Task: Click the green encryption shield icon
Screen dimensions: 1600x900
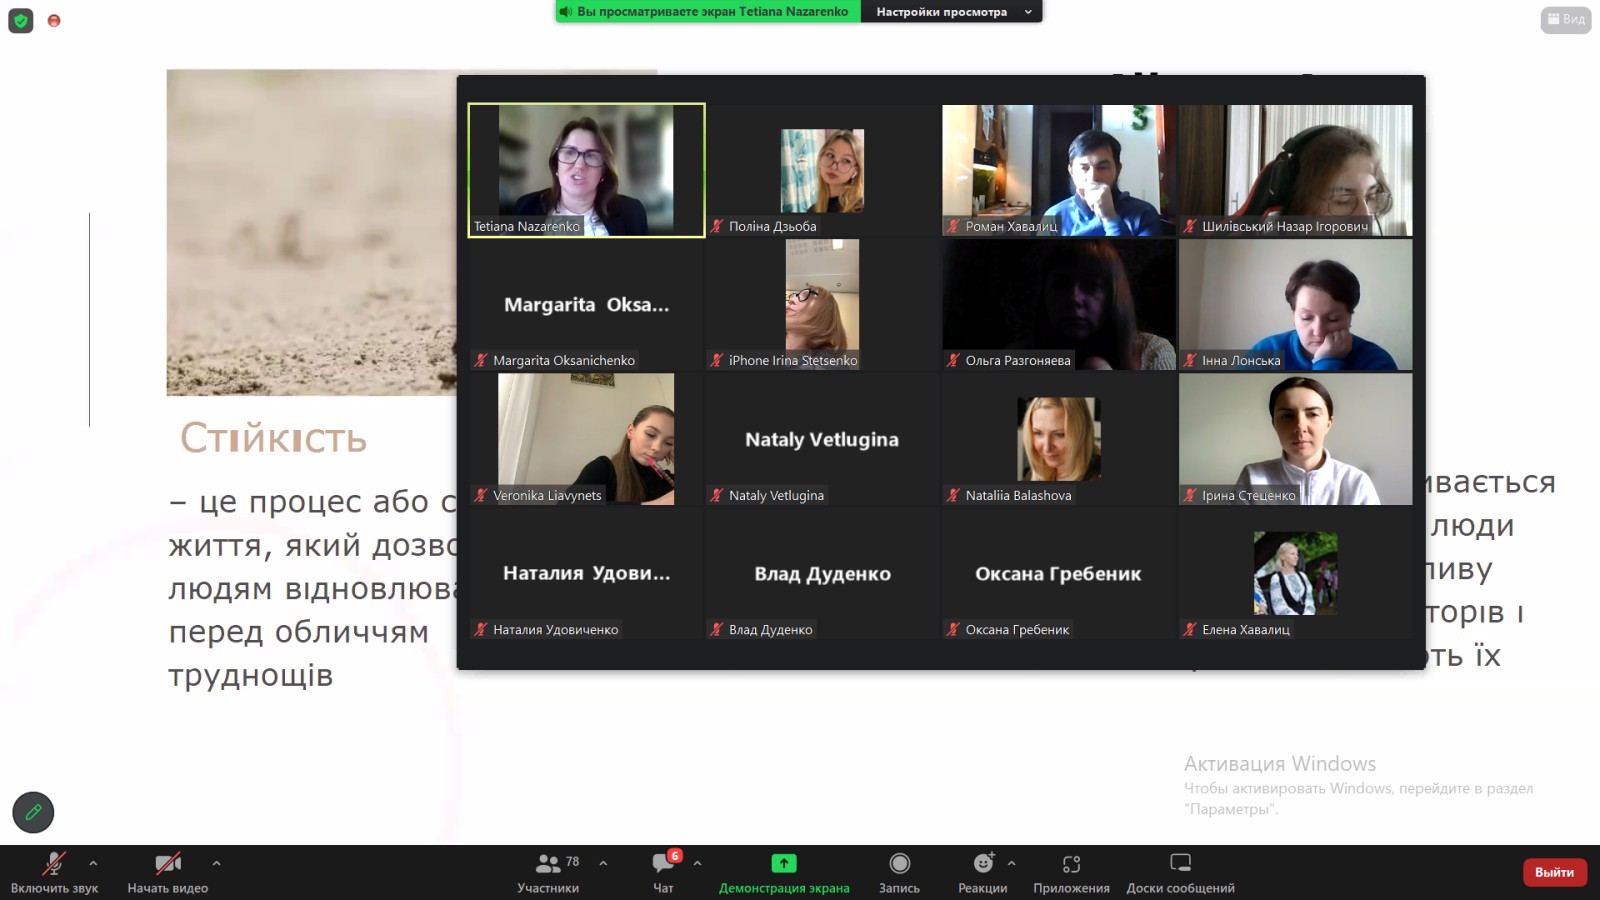Action: pos(21,20)
